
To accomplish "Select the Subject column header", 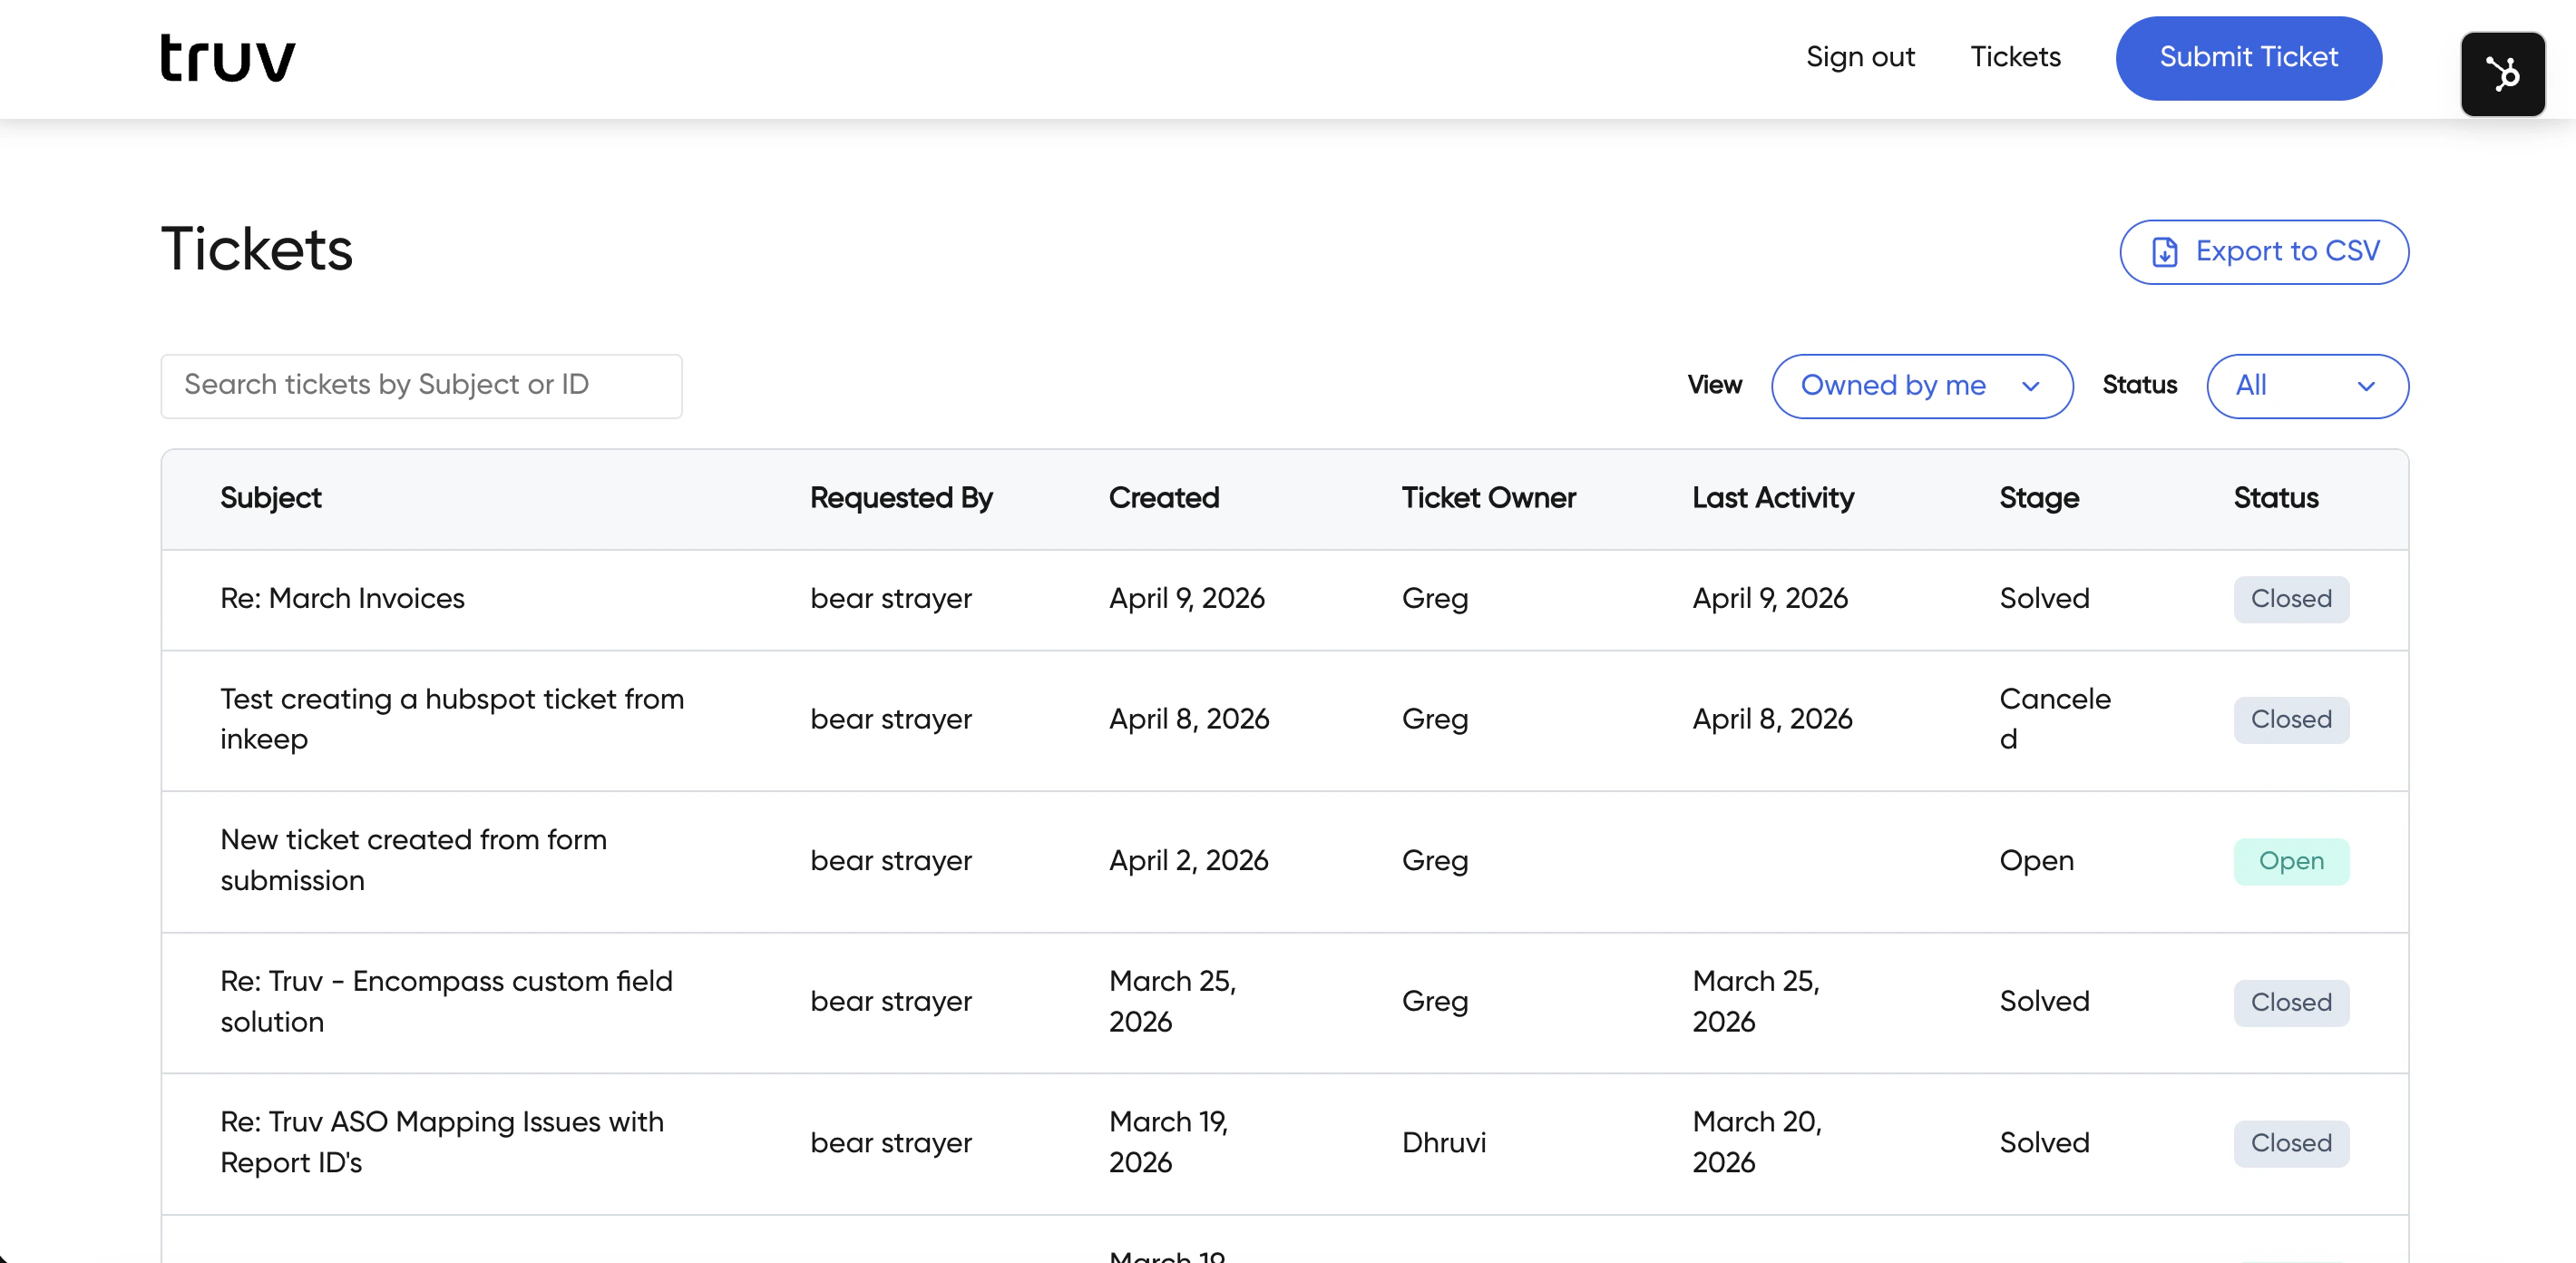I will [x=270, y=498].
